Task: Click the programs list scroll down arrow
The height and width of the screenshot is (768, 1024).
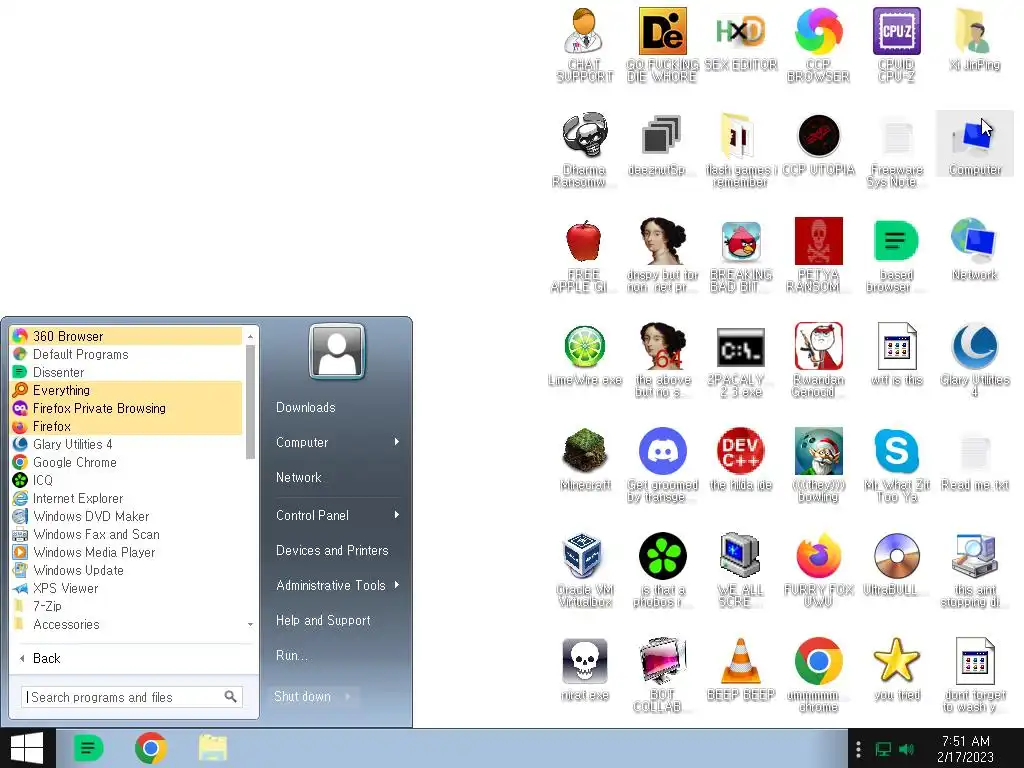Action: (x=250, y=625)
